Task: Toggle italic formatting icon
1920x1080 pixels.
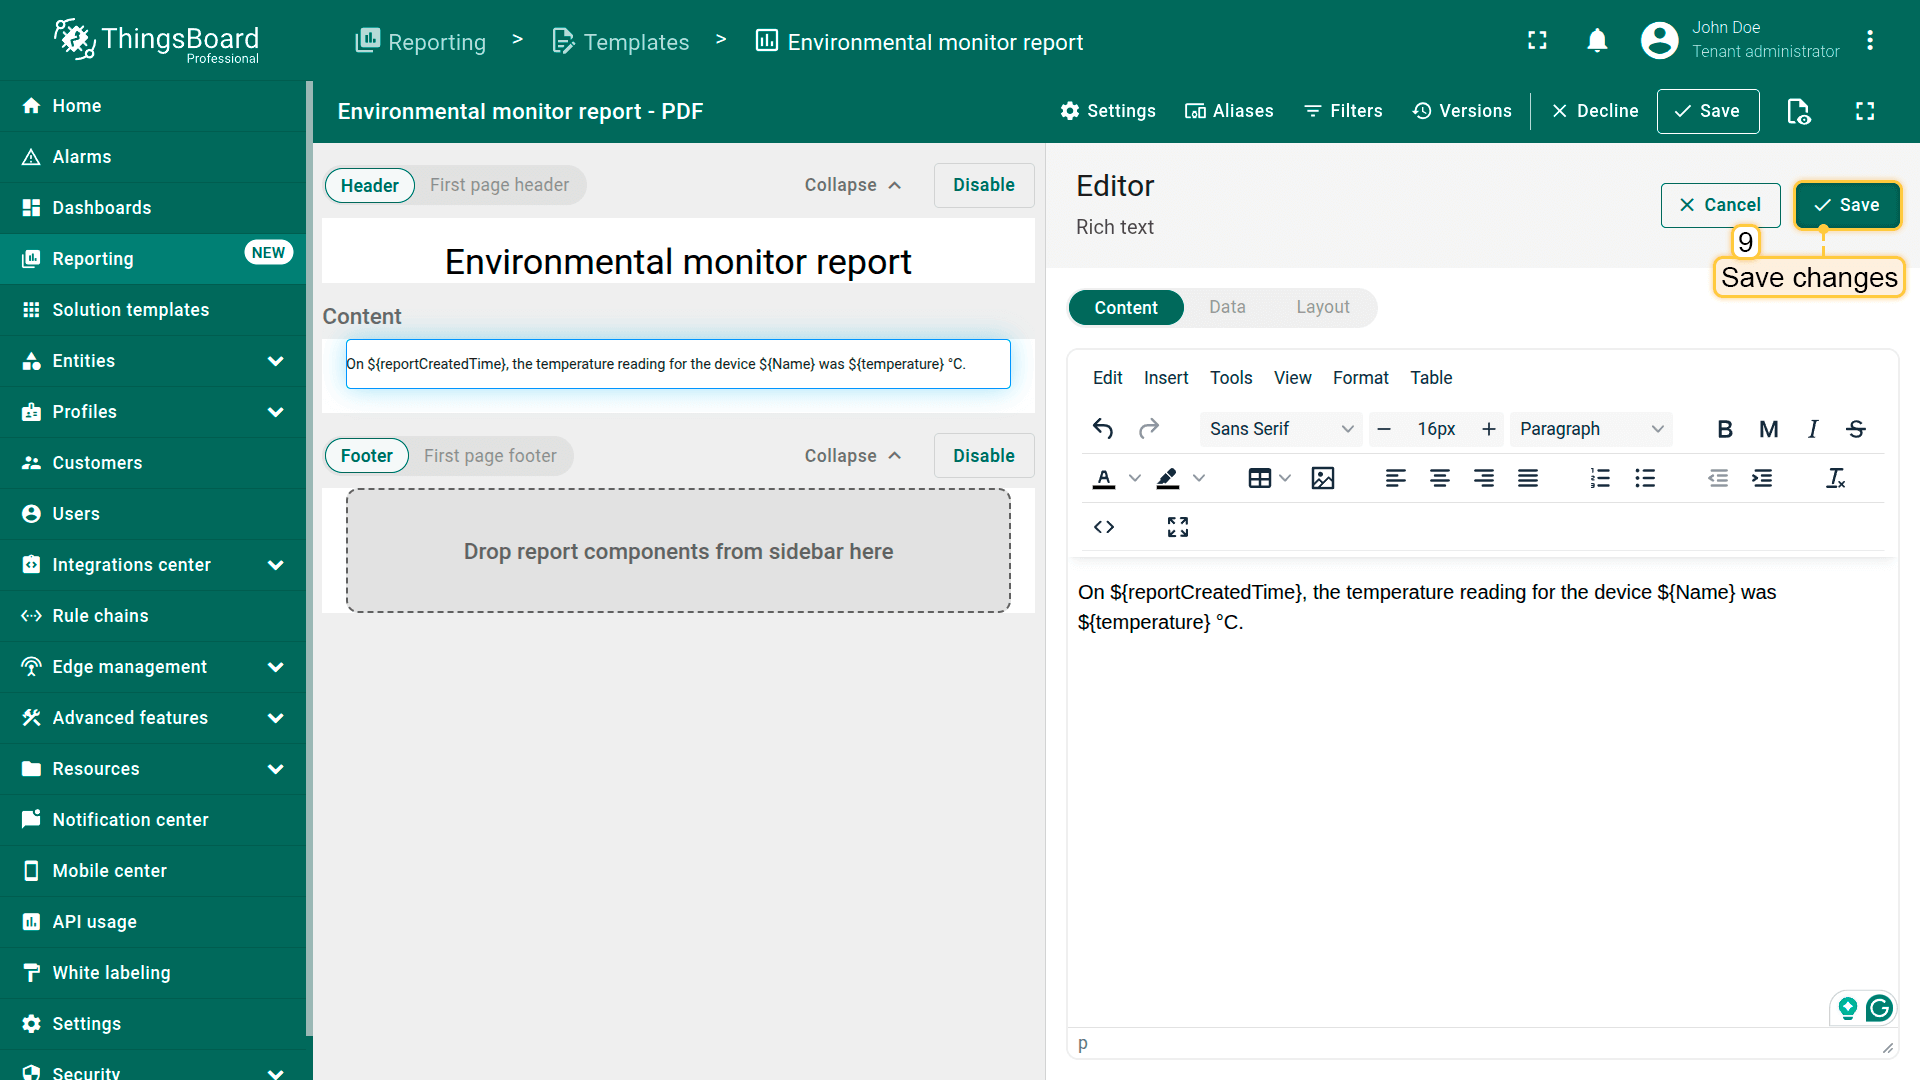Action: [1813, 429]
